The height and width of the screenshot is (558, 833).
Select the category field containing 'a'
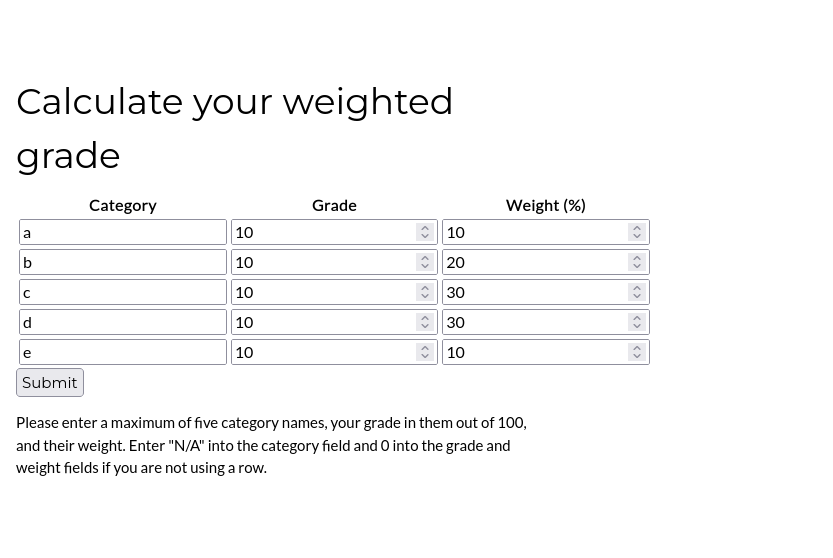point(123,232)
